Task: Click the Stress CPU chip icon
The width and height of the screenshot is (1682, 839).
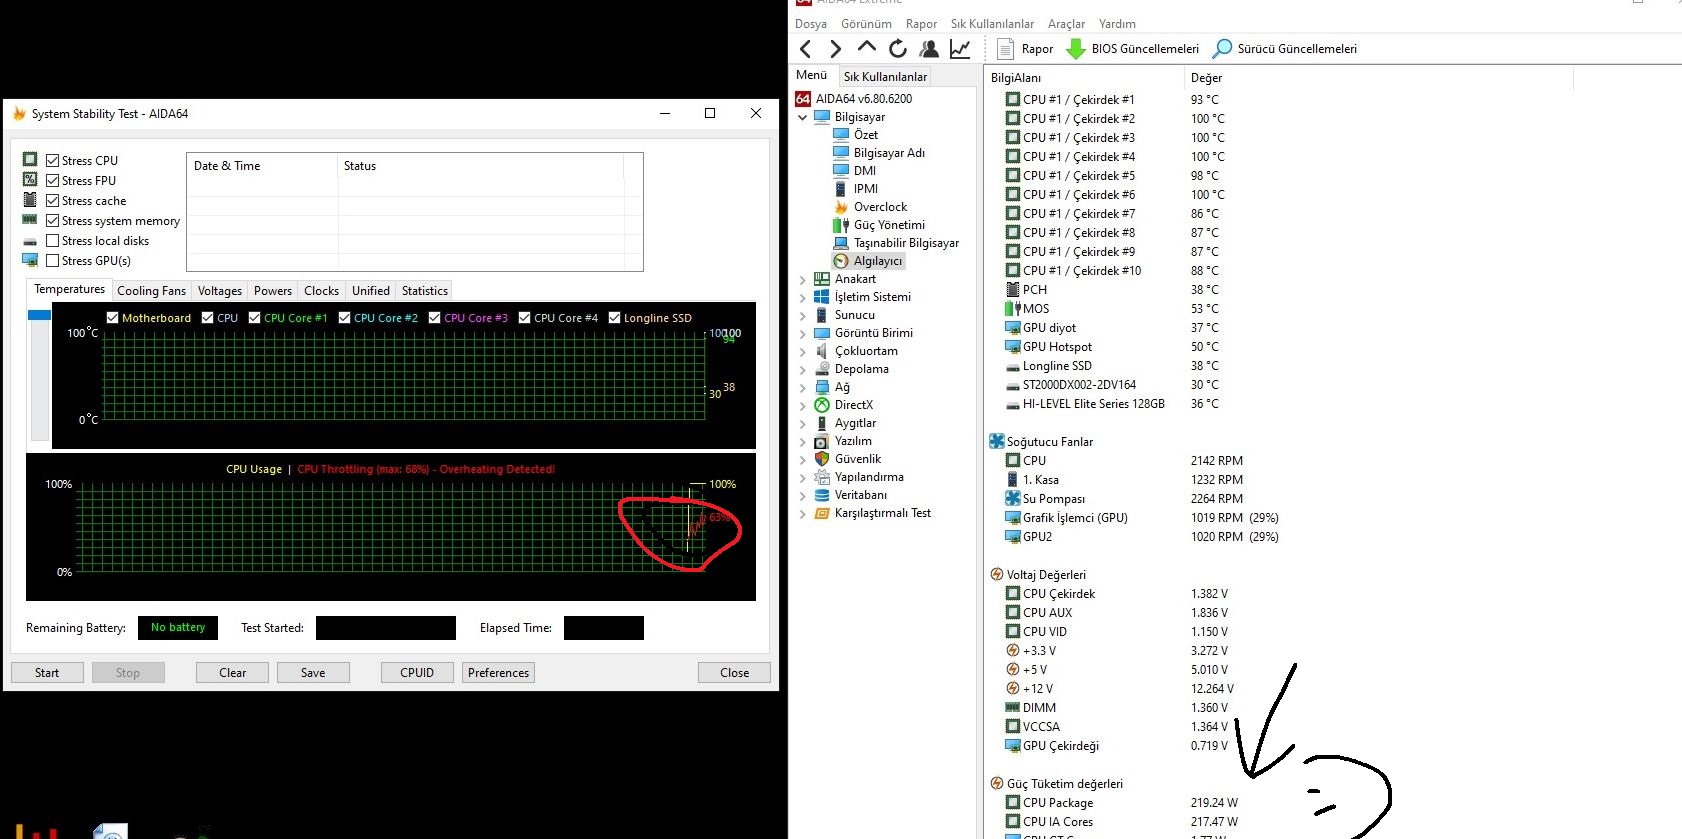Action: click(30, 159)
